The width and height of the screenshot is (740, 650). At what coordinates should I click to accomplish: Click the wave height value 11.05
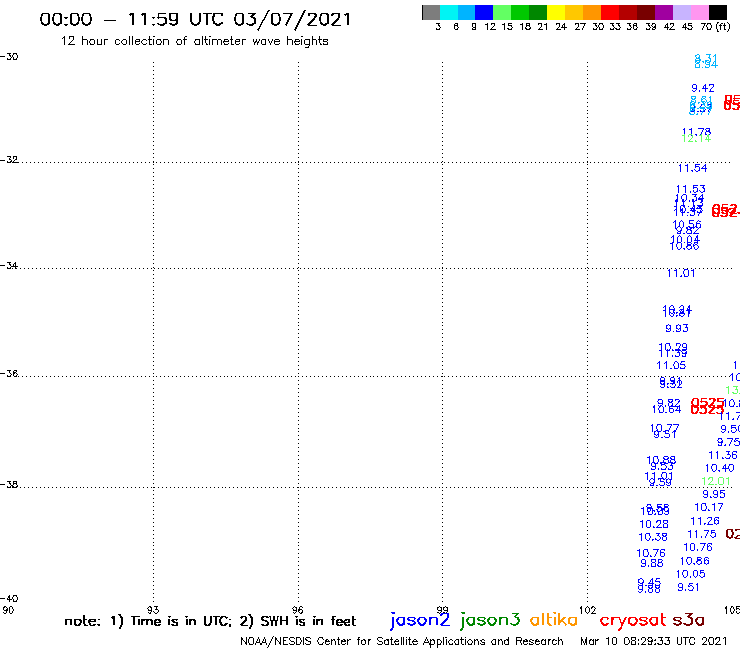pos(671,365)
